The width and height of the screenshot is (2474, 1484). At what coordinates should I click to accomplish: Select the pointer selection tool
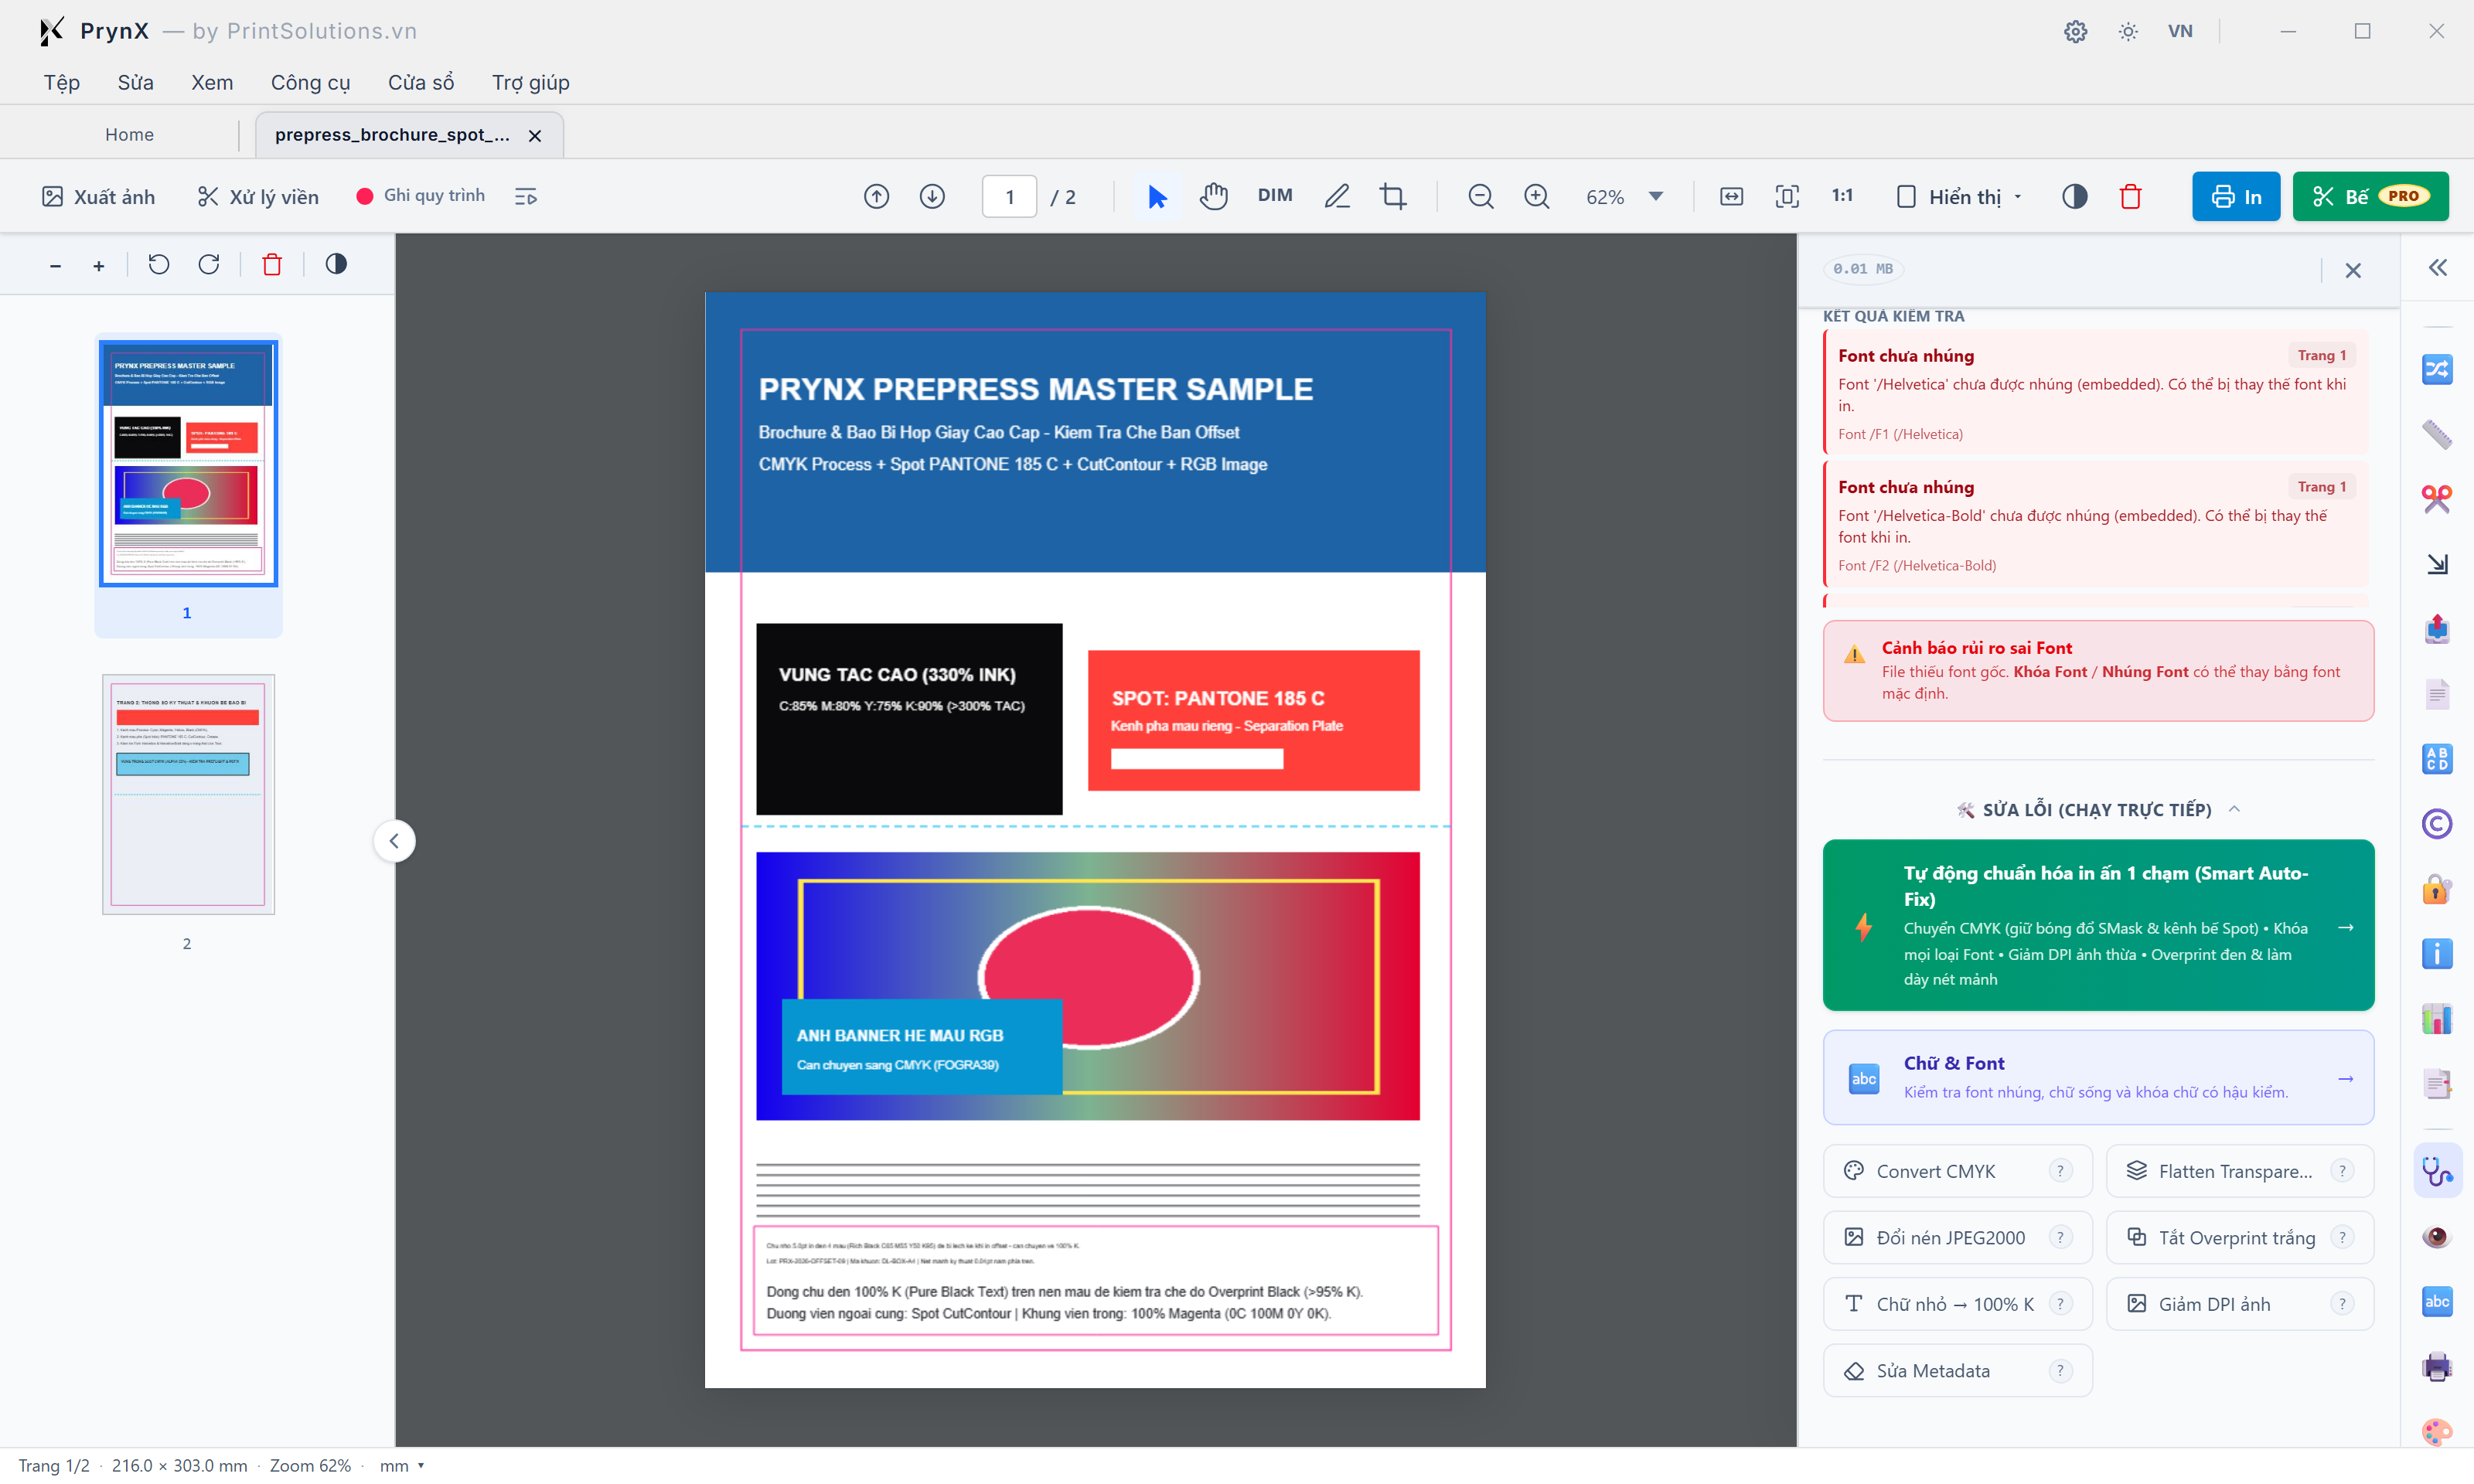click(x=1157, y=196)
